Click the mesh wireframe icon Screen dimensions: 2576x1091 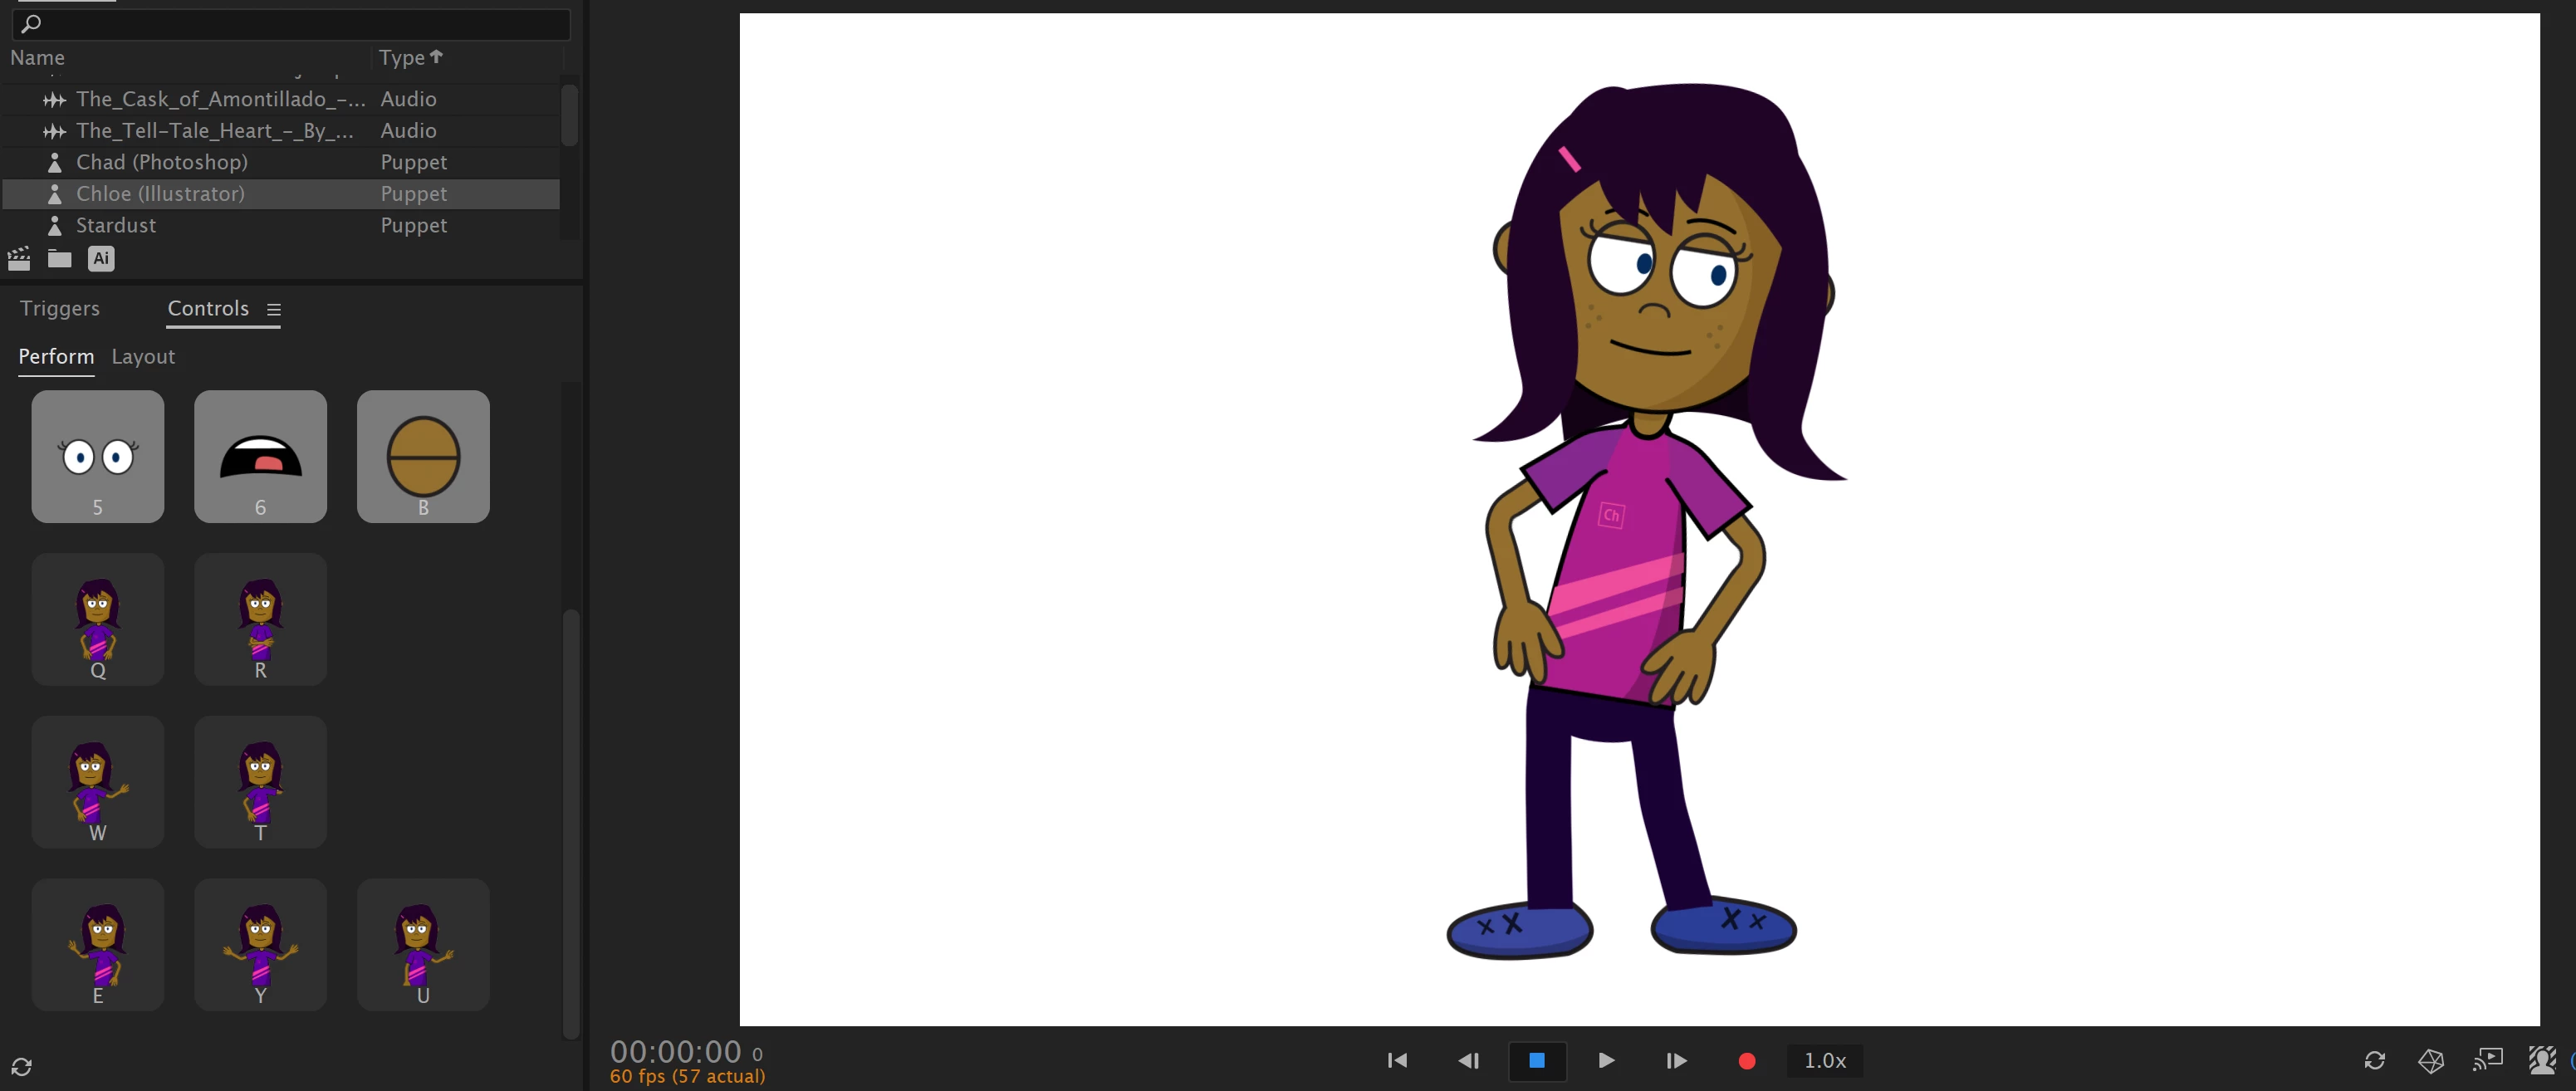(x=2430, y=1060)
